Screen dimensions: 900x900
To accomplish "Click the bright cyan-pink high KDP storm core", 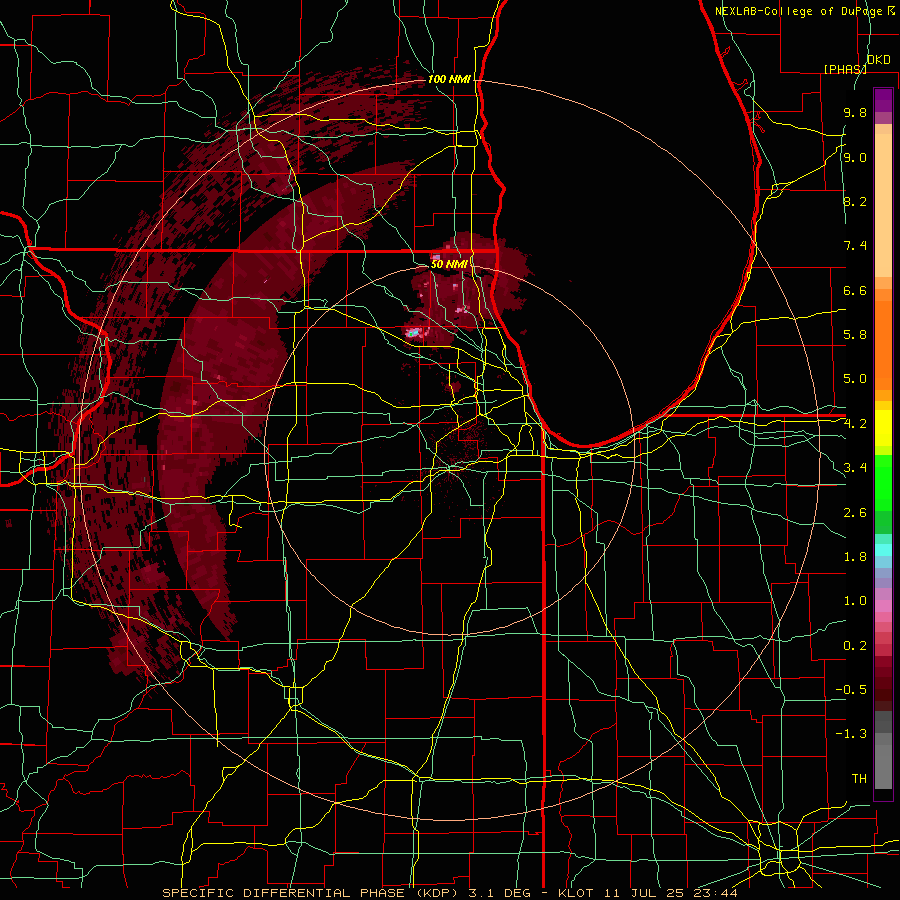I will (x=413, y=332).
